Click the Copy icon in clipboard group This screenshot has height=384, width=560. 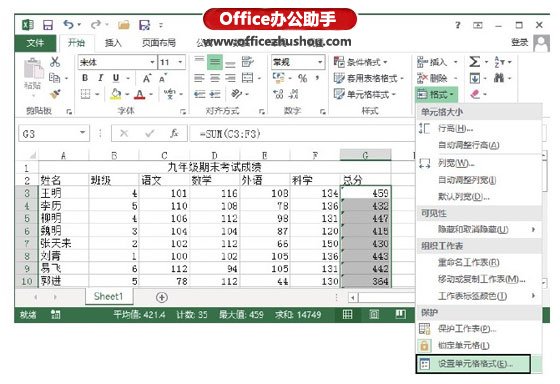pos(54,78)
